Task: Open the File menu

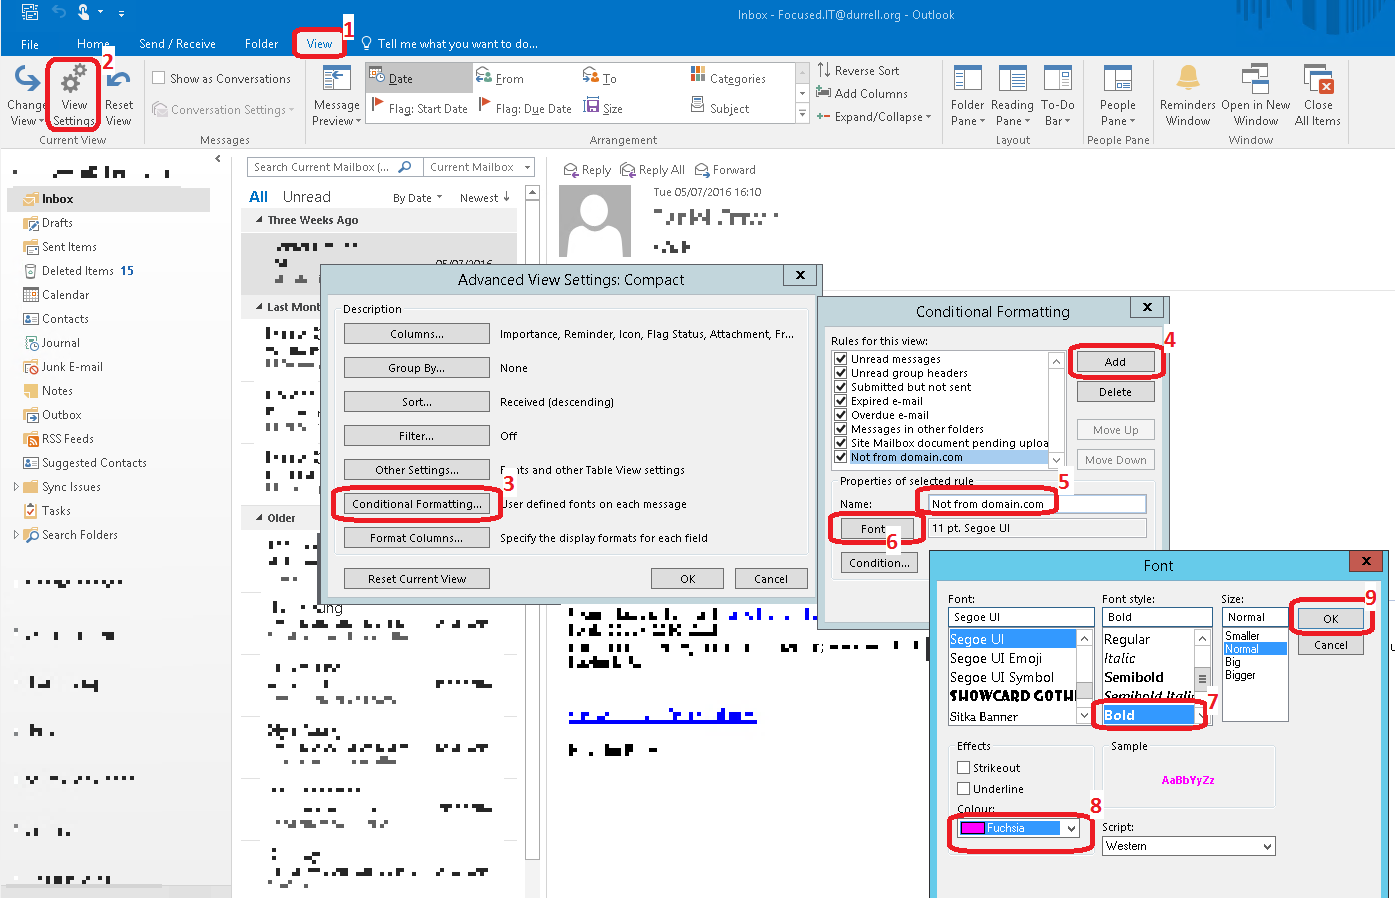Action: [x=30, y=44]
